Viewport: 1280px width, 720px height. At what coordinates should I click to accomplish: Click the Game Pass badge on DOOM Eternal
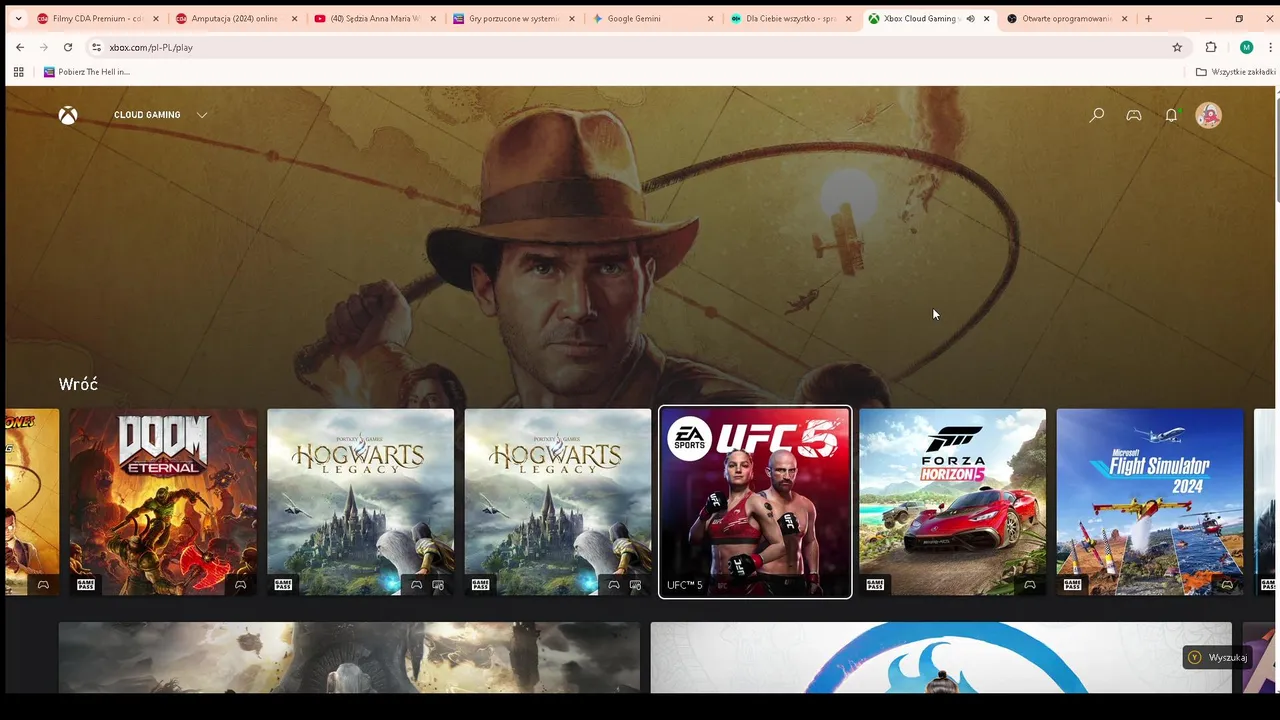tap(86, 585)
